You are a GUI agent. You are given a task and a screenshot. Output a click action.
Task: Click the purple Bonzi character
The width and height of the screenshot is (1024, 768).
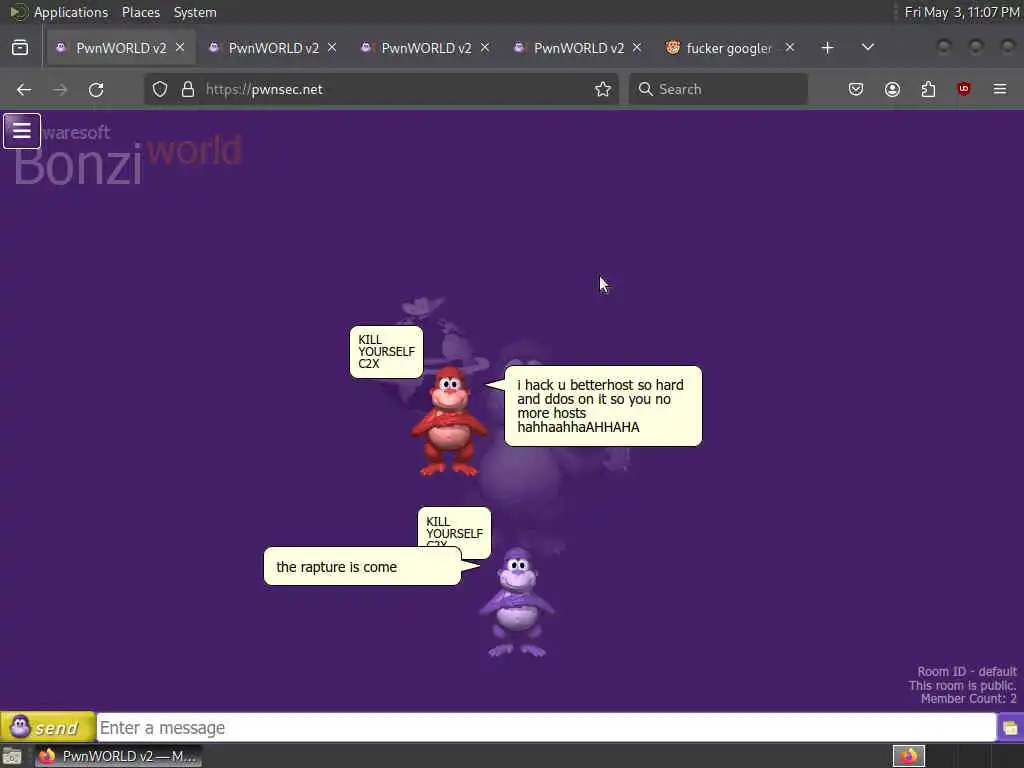tap(517, 602)
